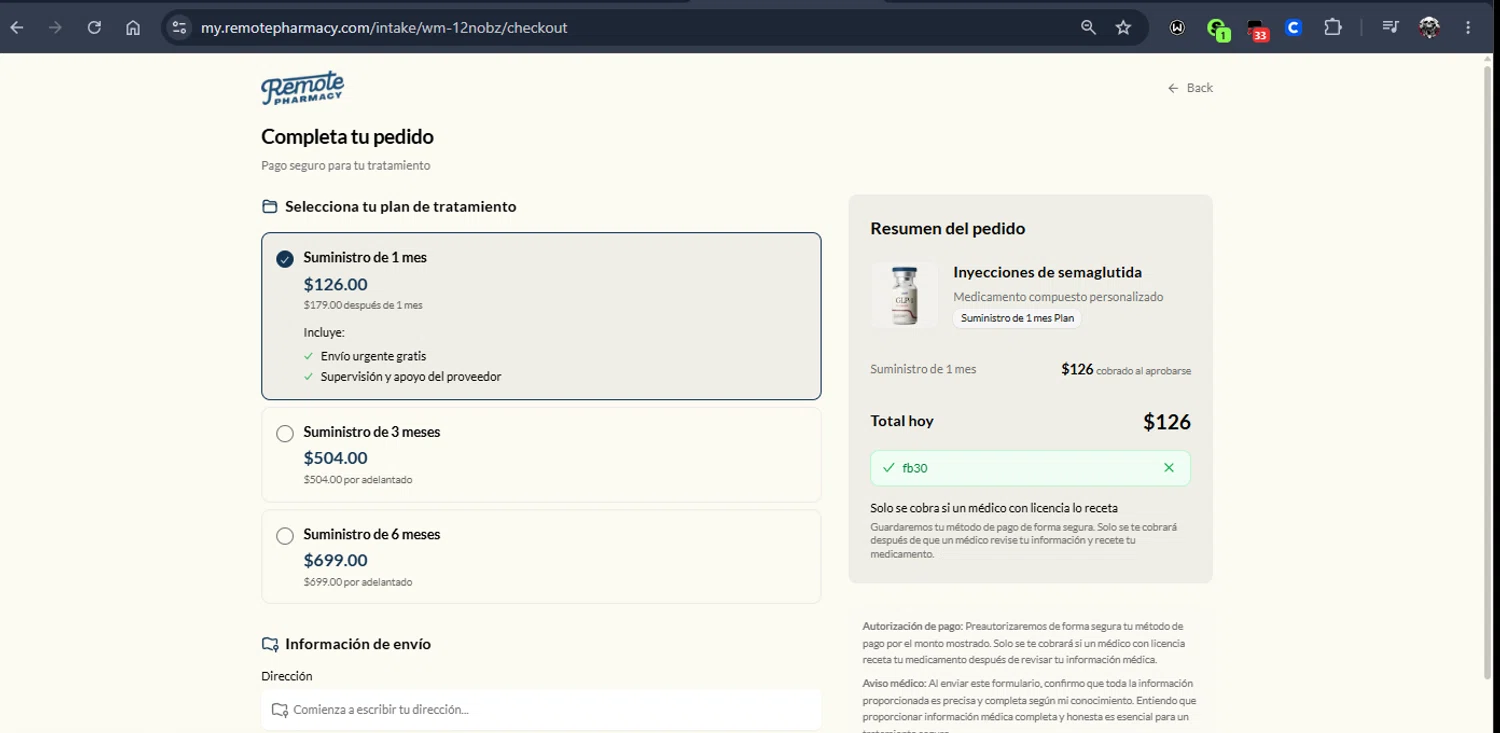Click the Remote Pharmacy logo
This screenshot has height=733, width=1500.
click(x=302, y=88)
